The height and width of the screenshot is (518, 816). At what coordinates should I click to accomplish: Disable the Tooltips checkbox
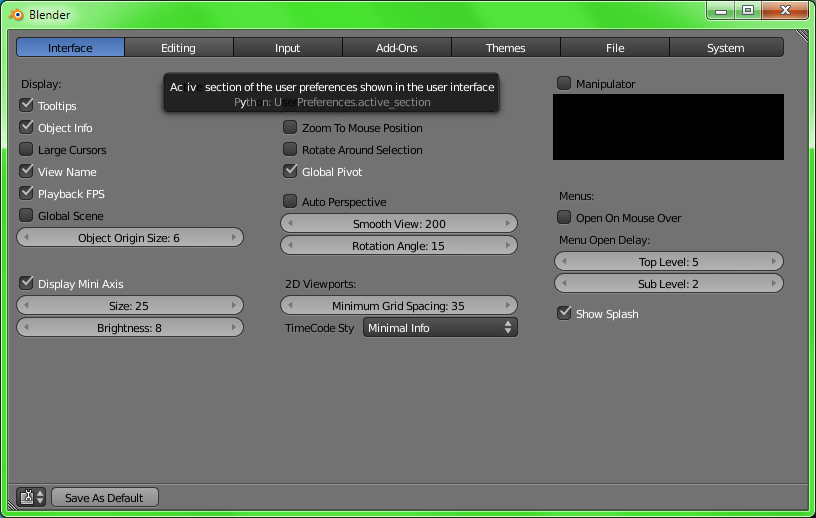26,105
